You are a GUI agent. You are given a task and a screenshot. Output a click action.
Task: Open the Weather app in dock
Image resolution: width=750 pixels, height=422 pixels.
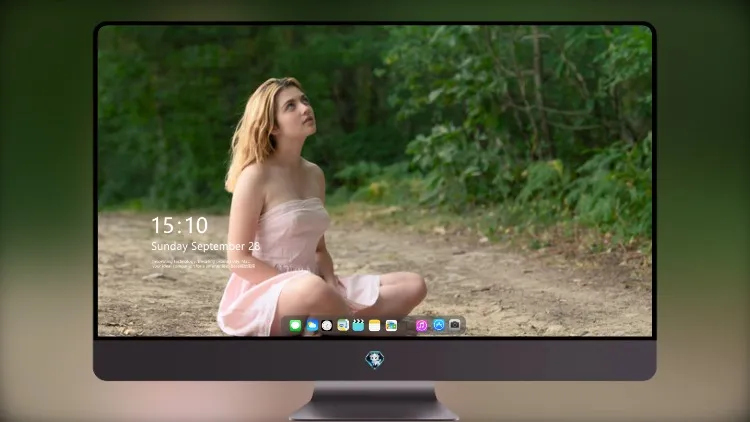312,325
